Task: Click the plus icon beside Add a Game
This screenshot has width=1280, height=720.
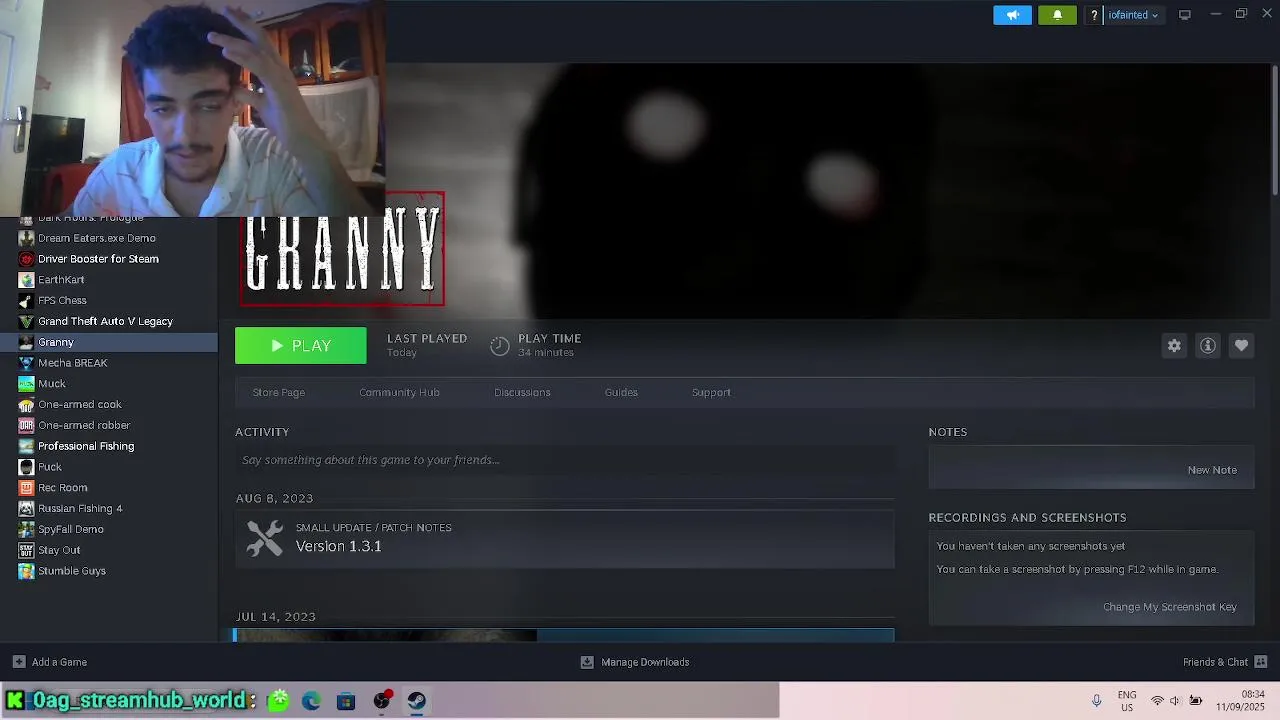Action: (19, 662)
